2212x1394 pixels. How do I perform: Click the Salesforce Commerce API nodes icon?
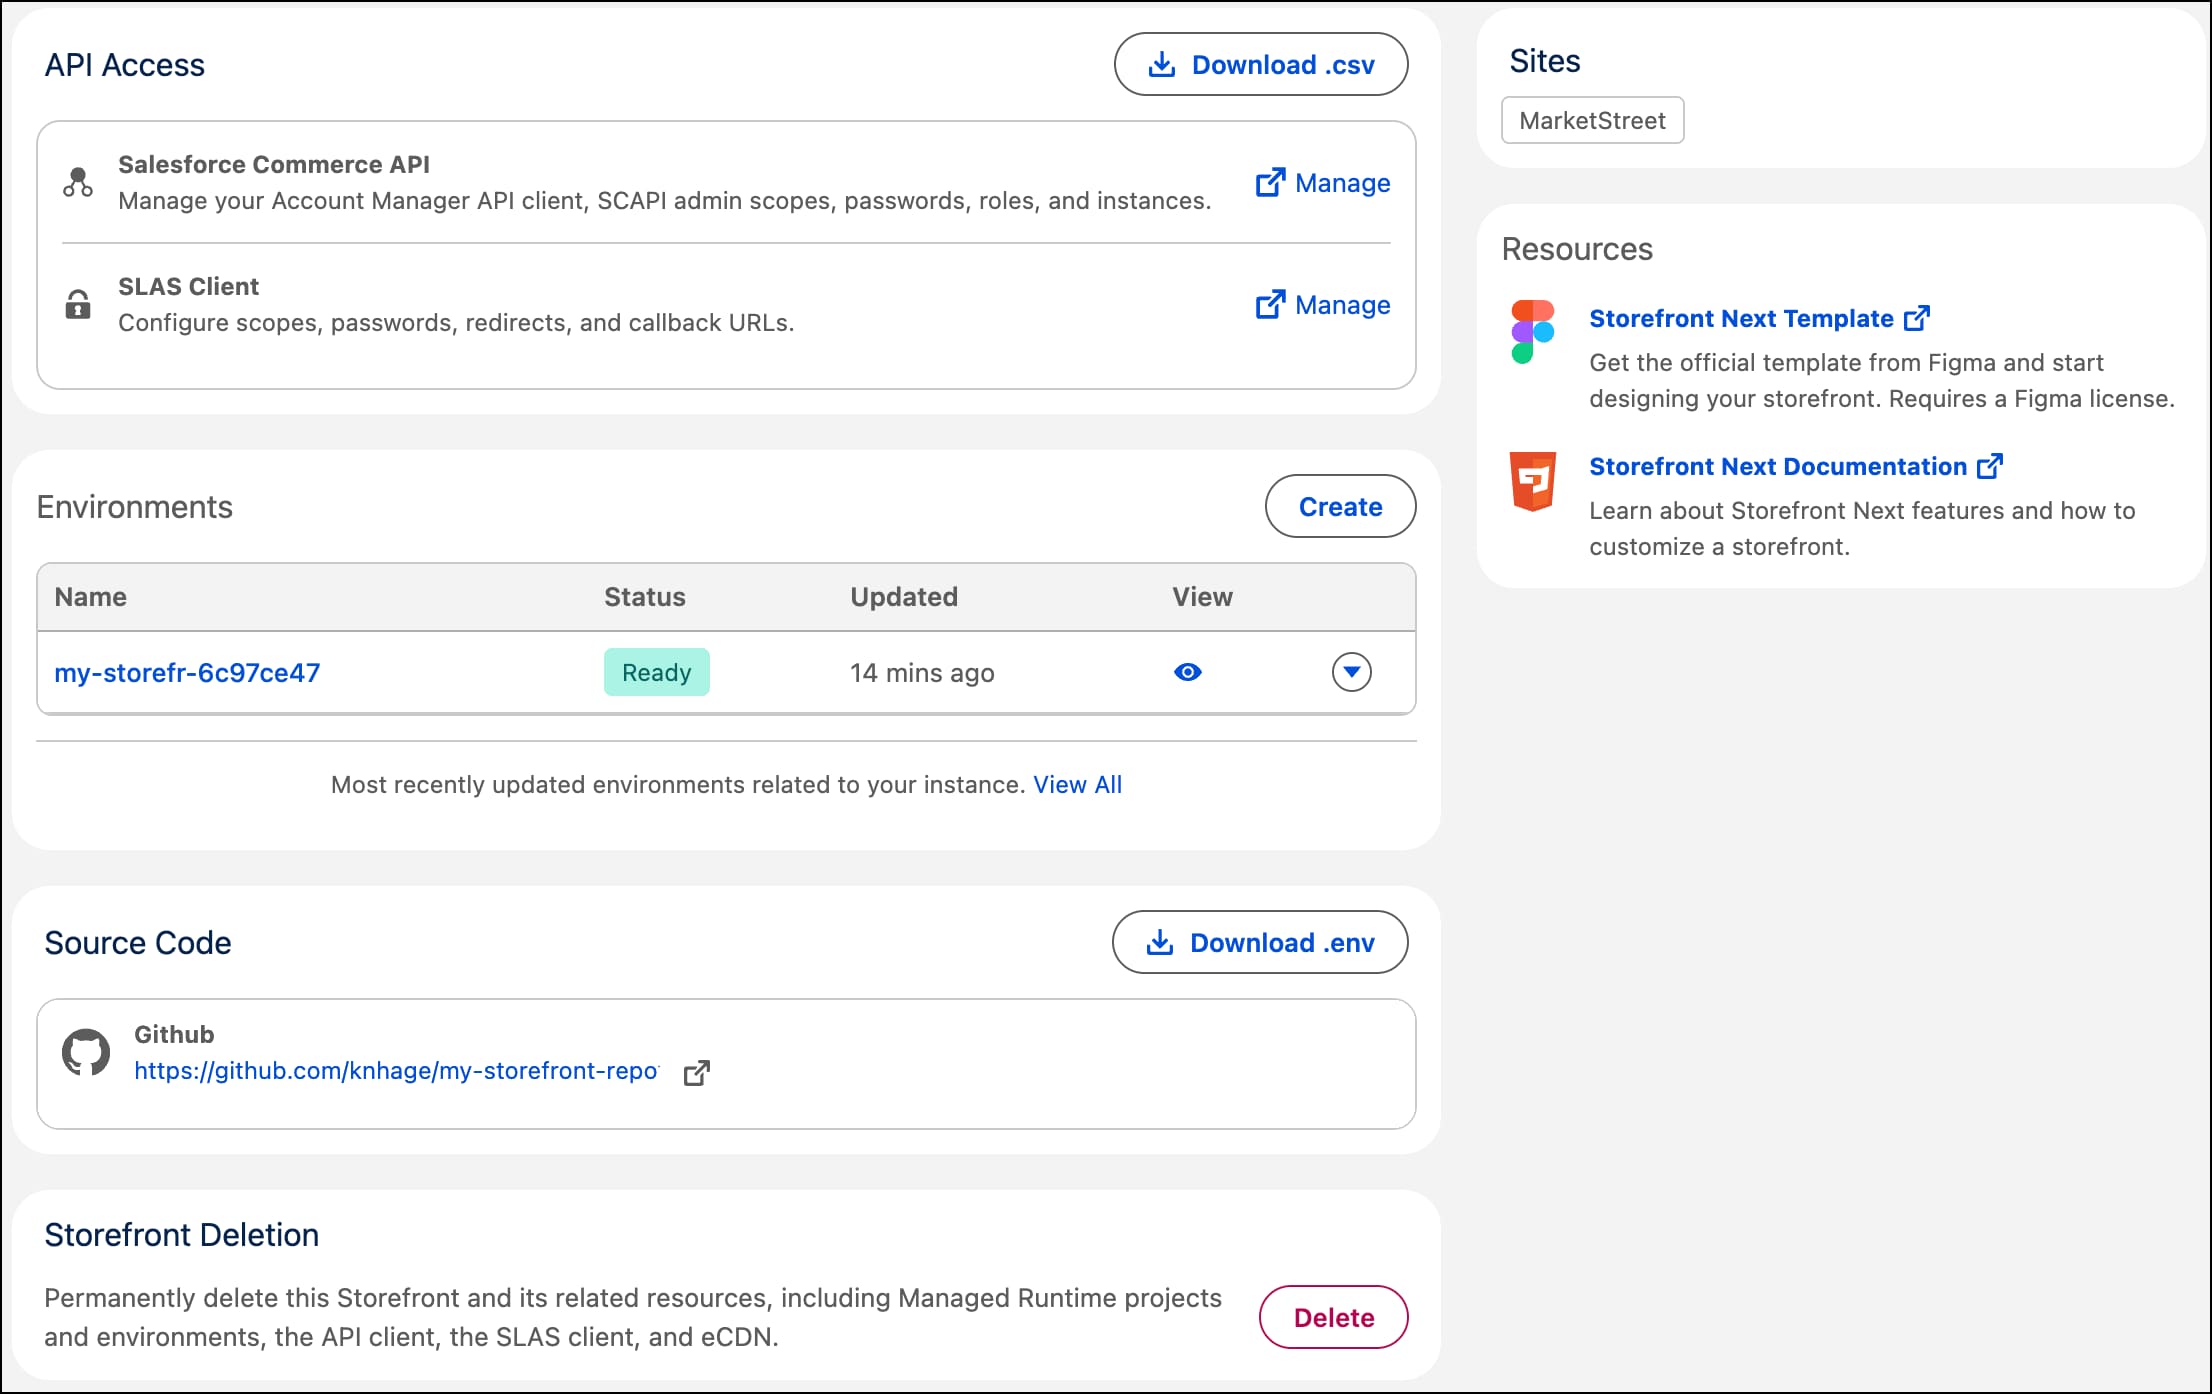[x=78, y=182]
